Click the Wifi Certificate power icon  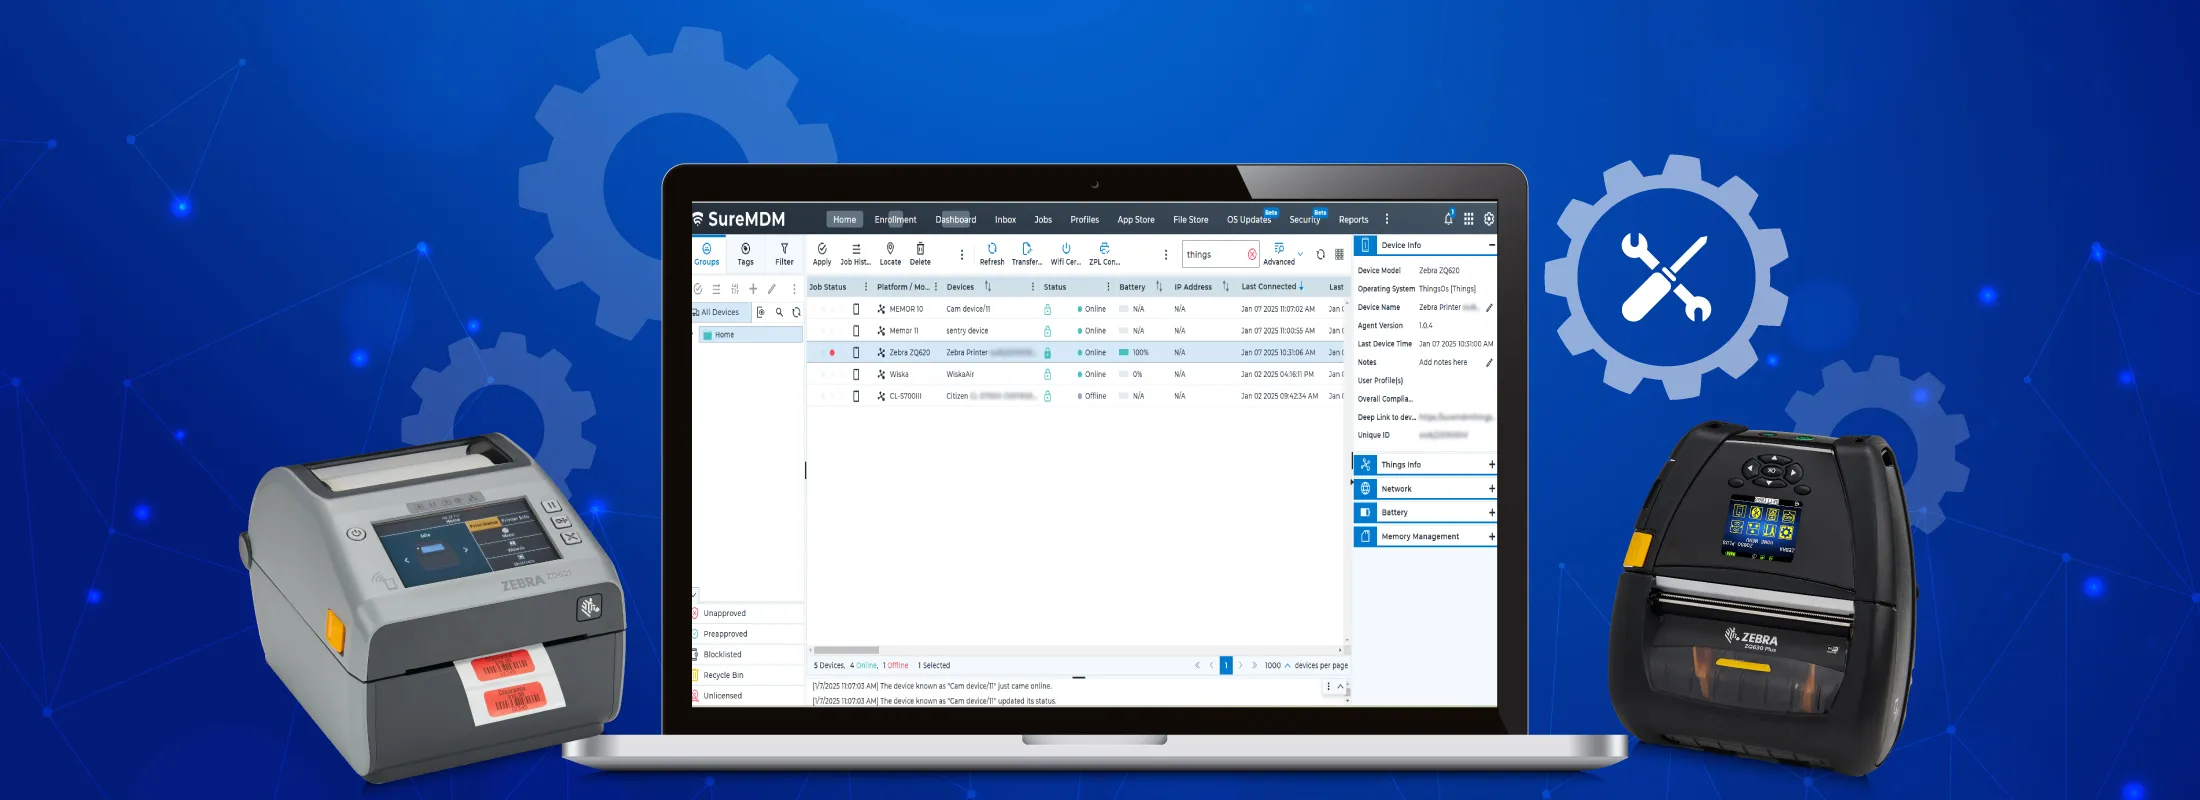tap(1066, 248)
